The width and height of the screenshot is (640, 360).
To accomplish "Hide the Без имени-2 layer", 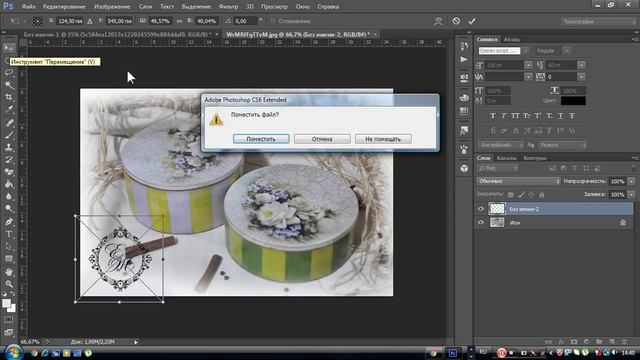I will [x=481, y=209].
